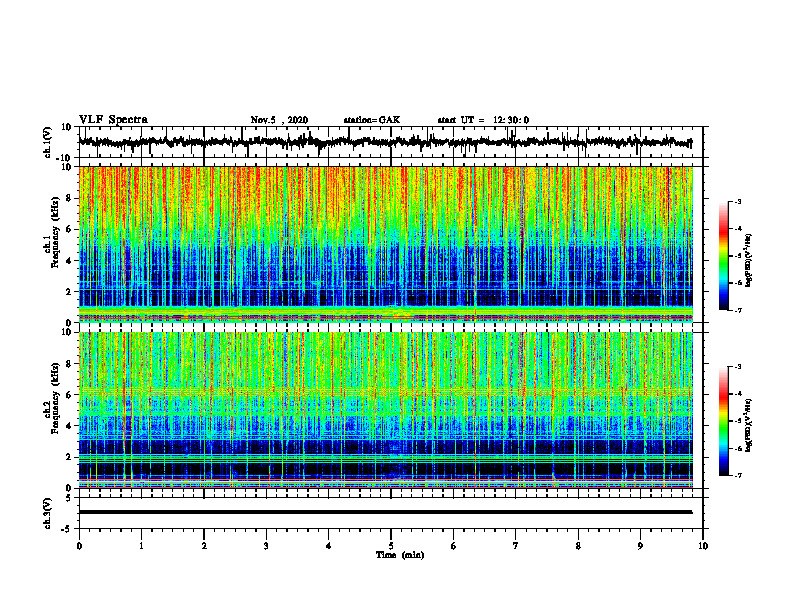792x612 pixels.
Task: Click the "6" kHz tick of ch.2 spectrogram
Action: pos(69,395)
